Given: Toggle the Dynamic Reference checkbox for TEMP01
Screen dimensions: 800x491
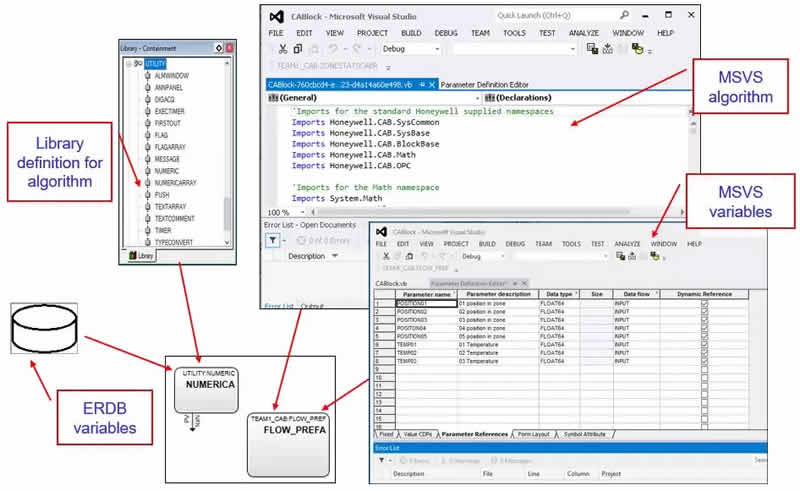Looking at the screenshot, I should pos(705,345).
